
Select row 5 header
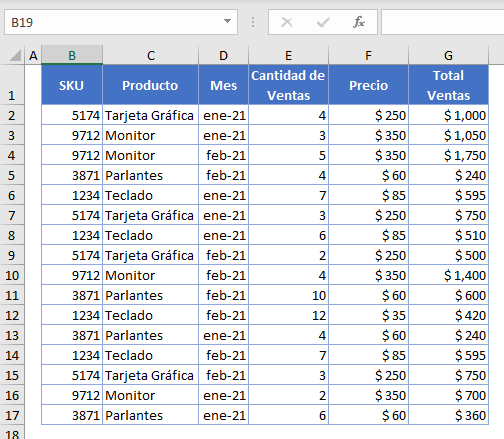(12, 175)
